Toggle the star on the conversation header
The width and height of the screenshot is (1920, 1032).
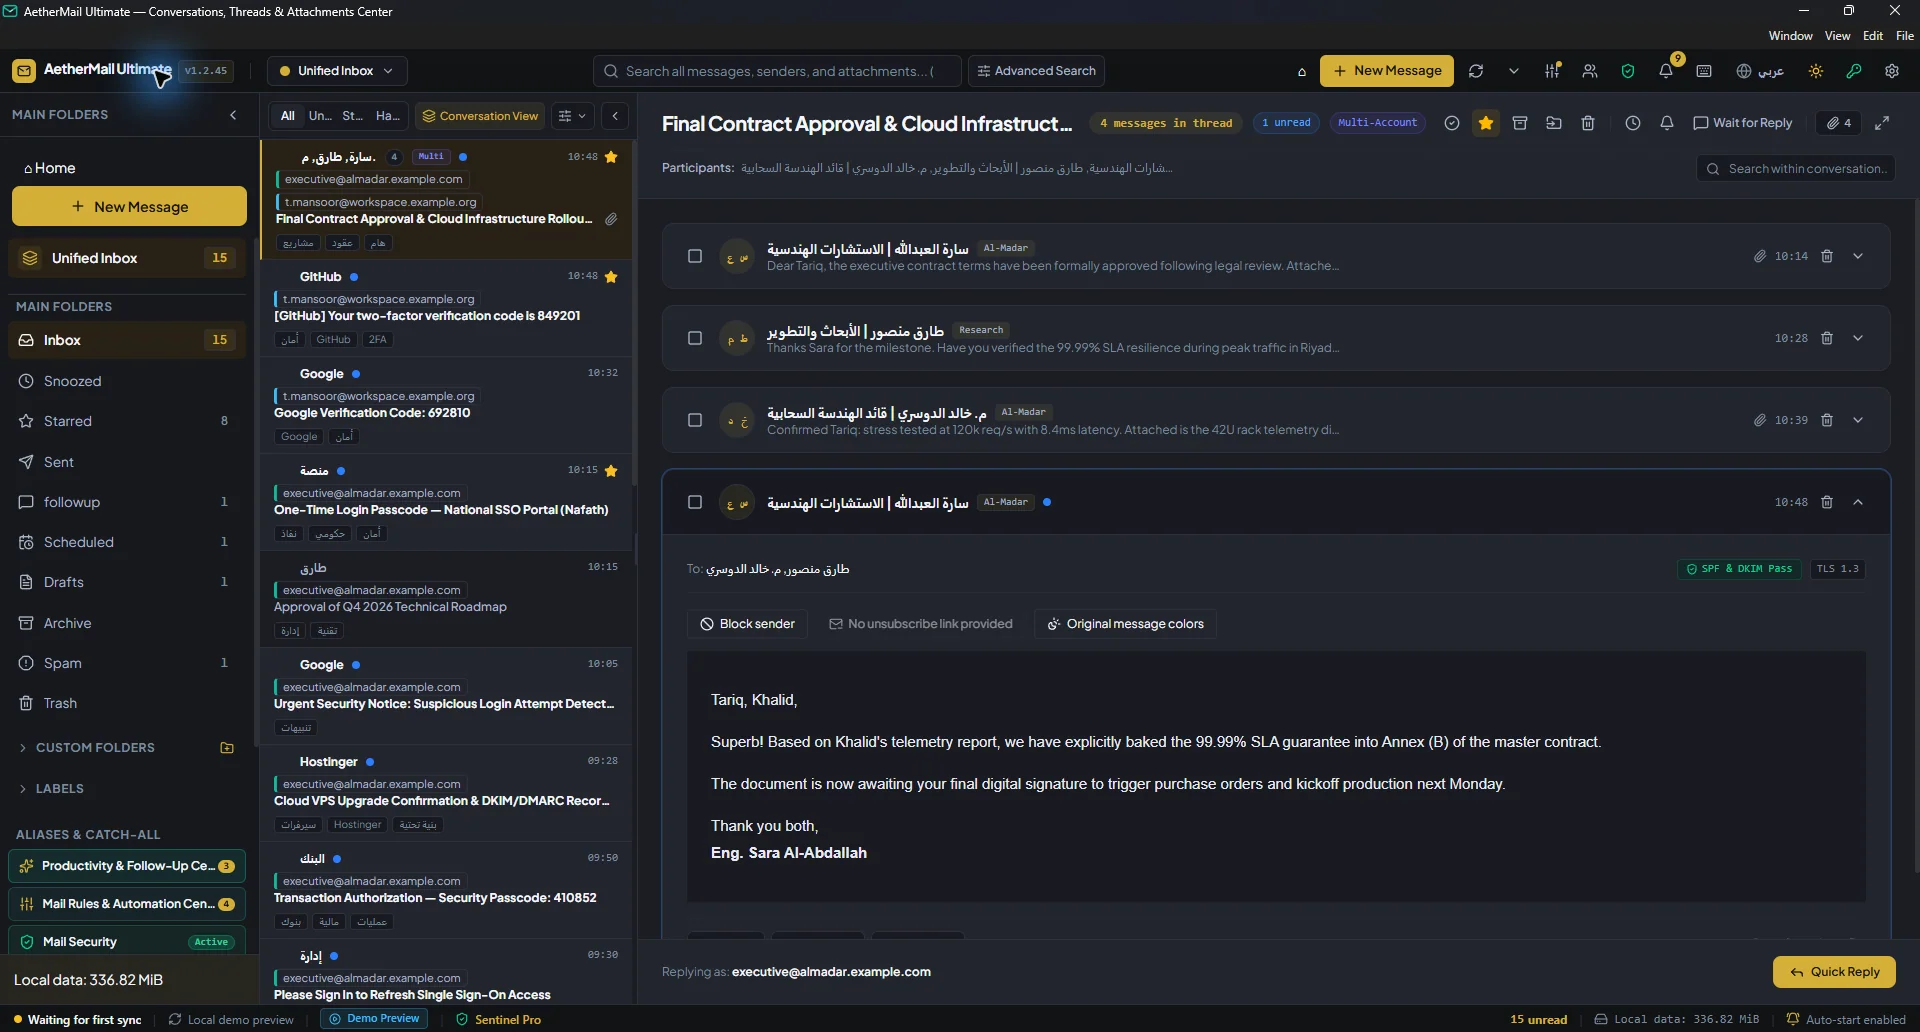pyautogui.click(x=1486, y=123)
